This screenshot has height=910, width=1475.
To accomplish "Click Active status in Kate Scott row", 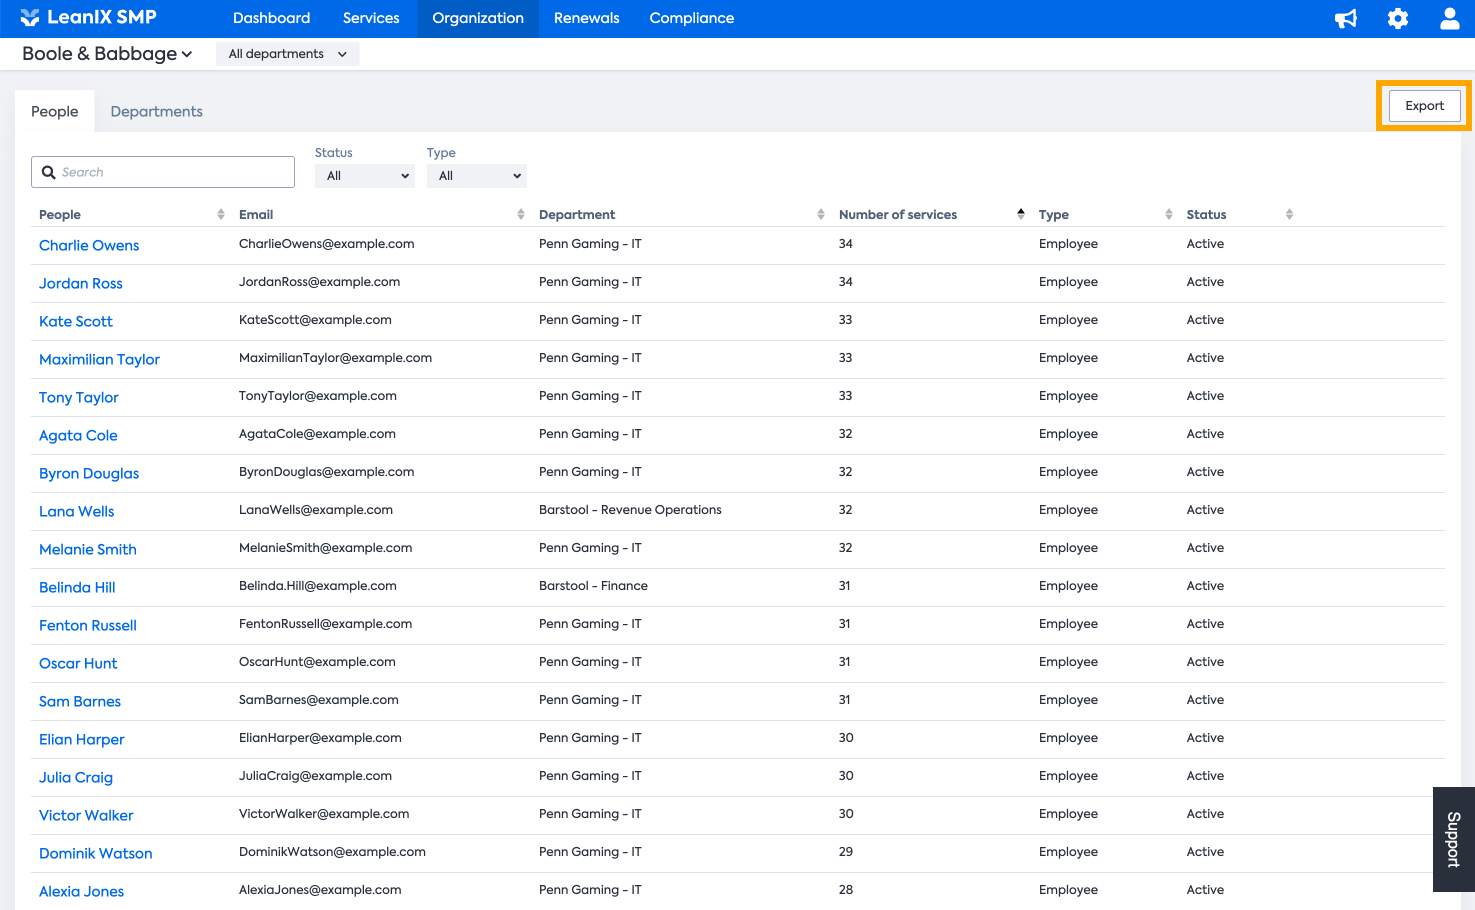I will pos(1205,320).
